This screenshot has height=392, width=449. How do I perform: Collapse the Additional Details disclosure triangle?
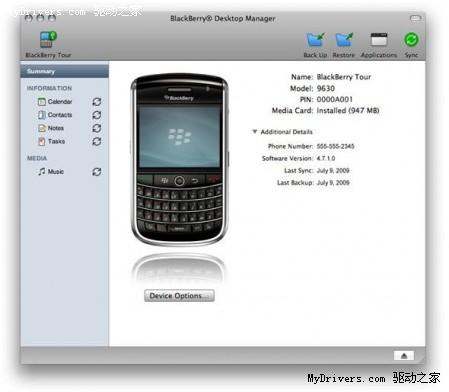click(255, 132)
